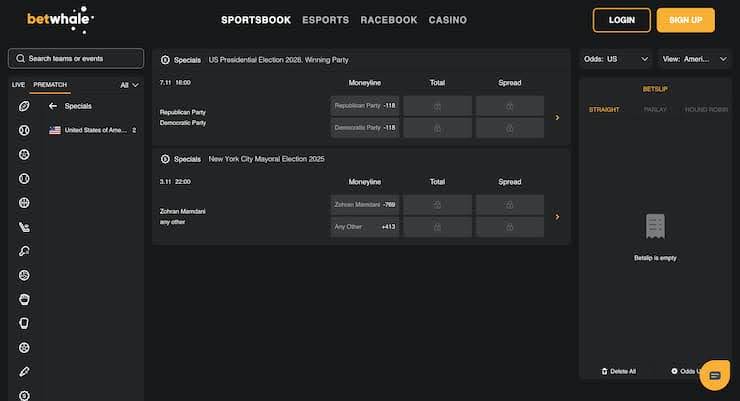This screenshot has height=401, width=740.
Task: Open the RACEBOOK section
Action: click(x=389, y=20)
